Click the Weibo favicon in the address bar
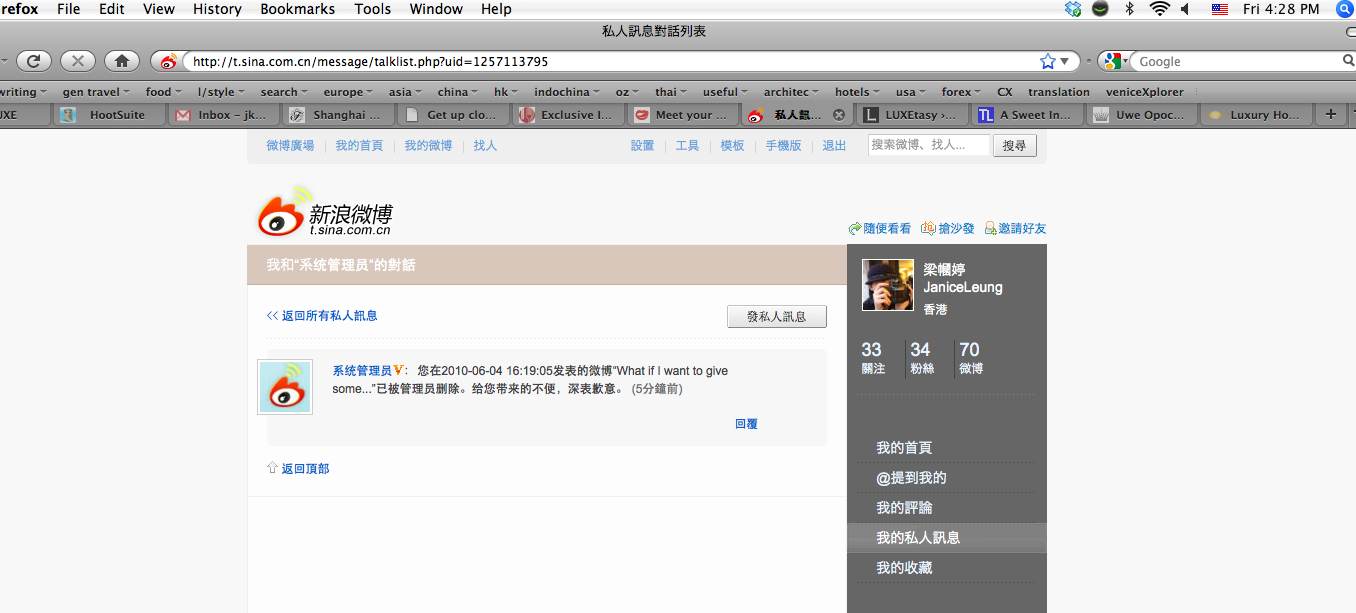The width and height of the screenshot is (1356, 613). tap(169, 61)
